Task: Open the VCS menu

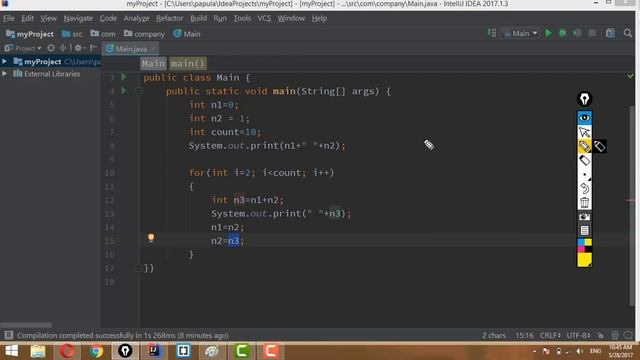Action: tap(264, 18)
